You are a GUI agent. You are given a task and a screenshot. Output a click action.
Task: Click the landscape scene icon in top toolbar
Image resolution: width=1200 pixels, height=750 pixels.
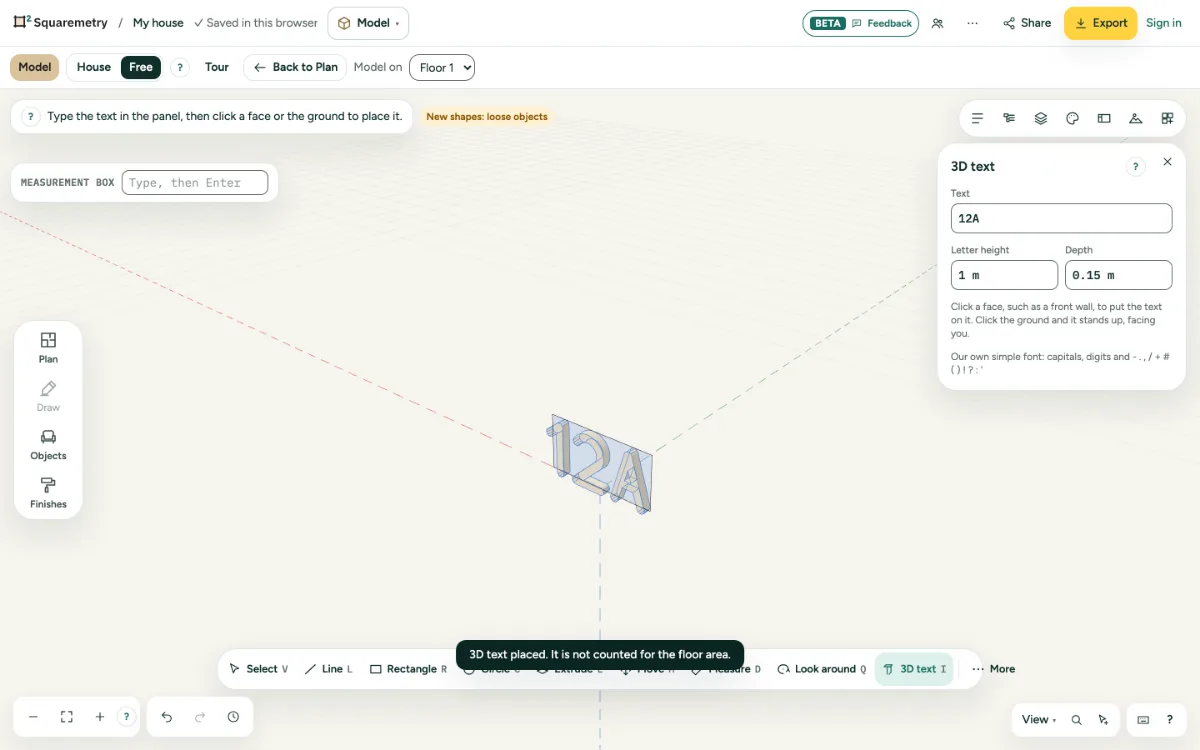[1135, 118]
